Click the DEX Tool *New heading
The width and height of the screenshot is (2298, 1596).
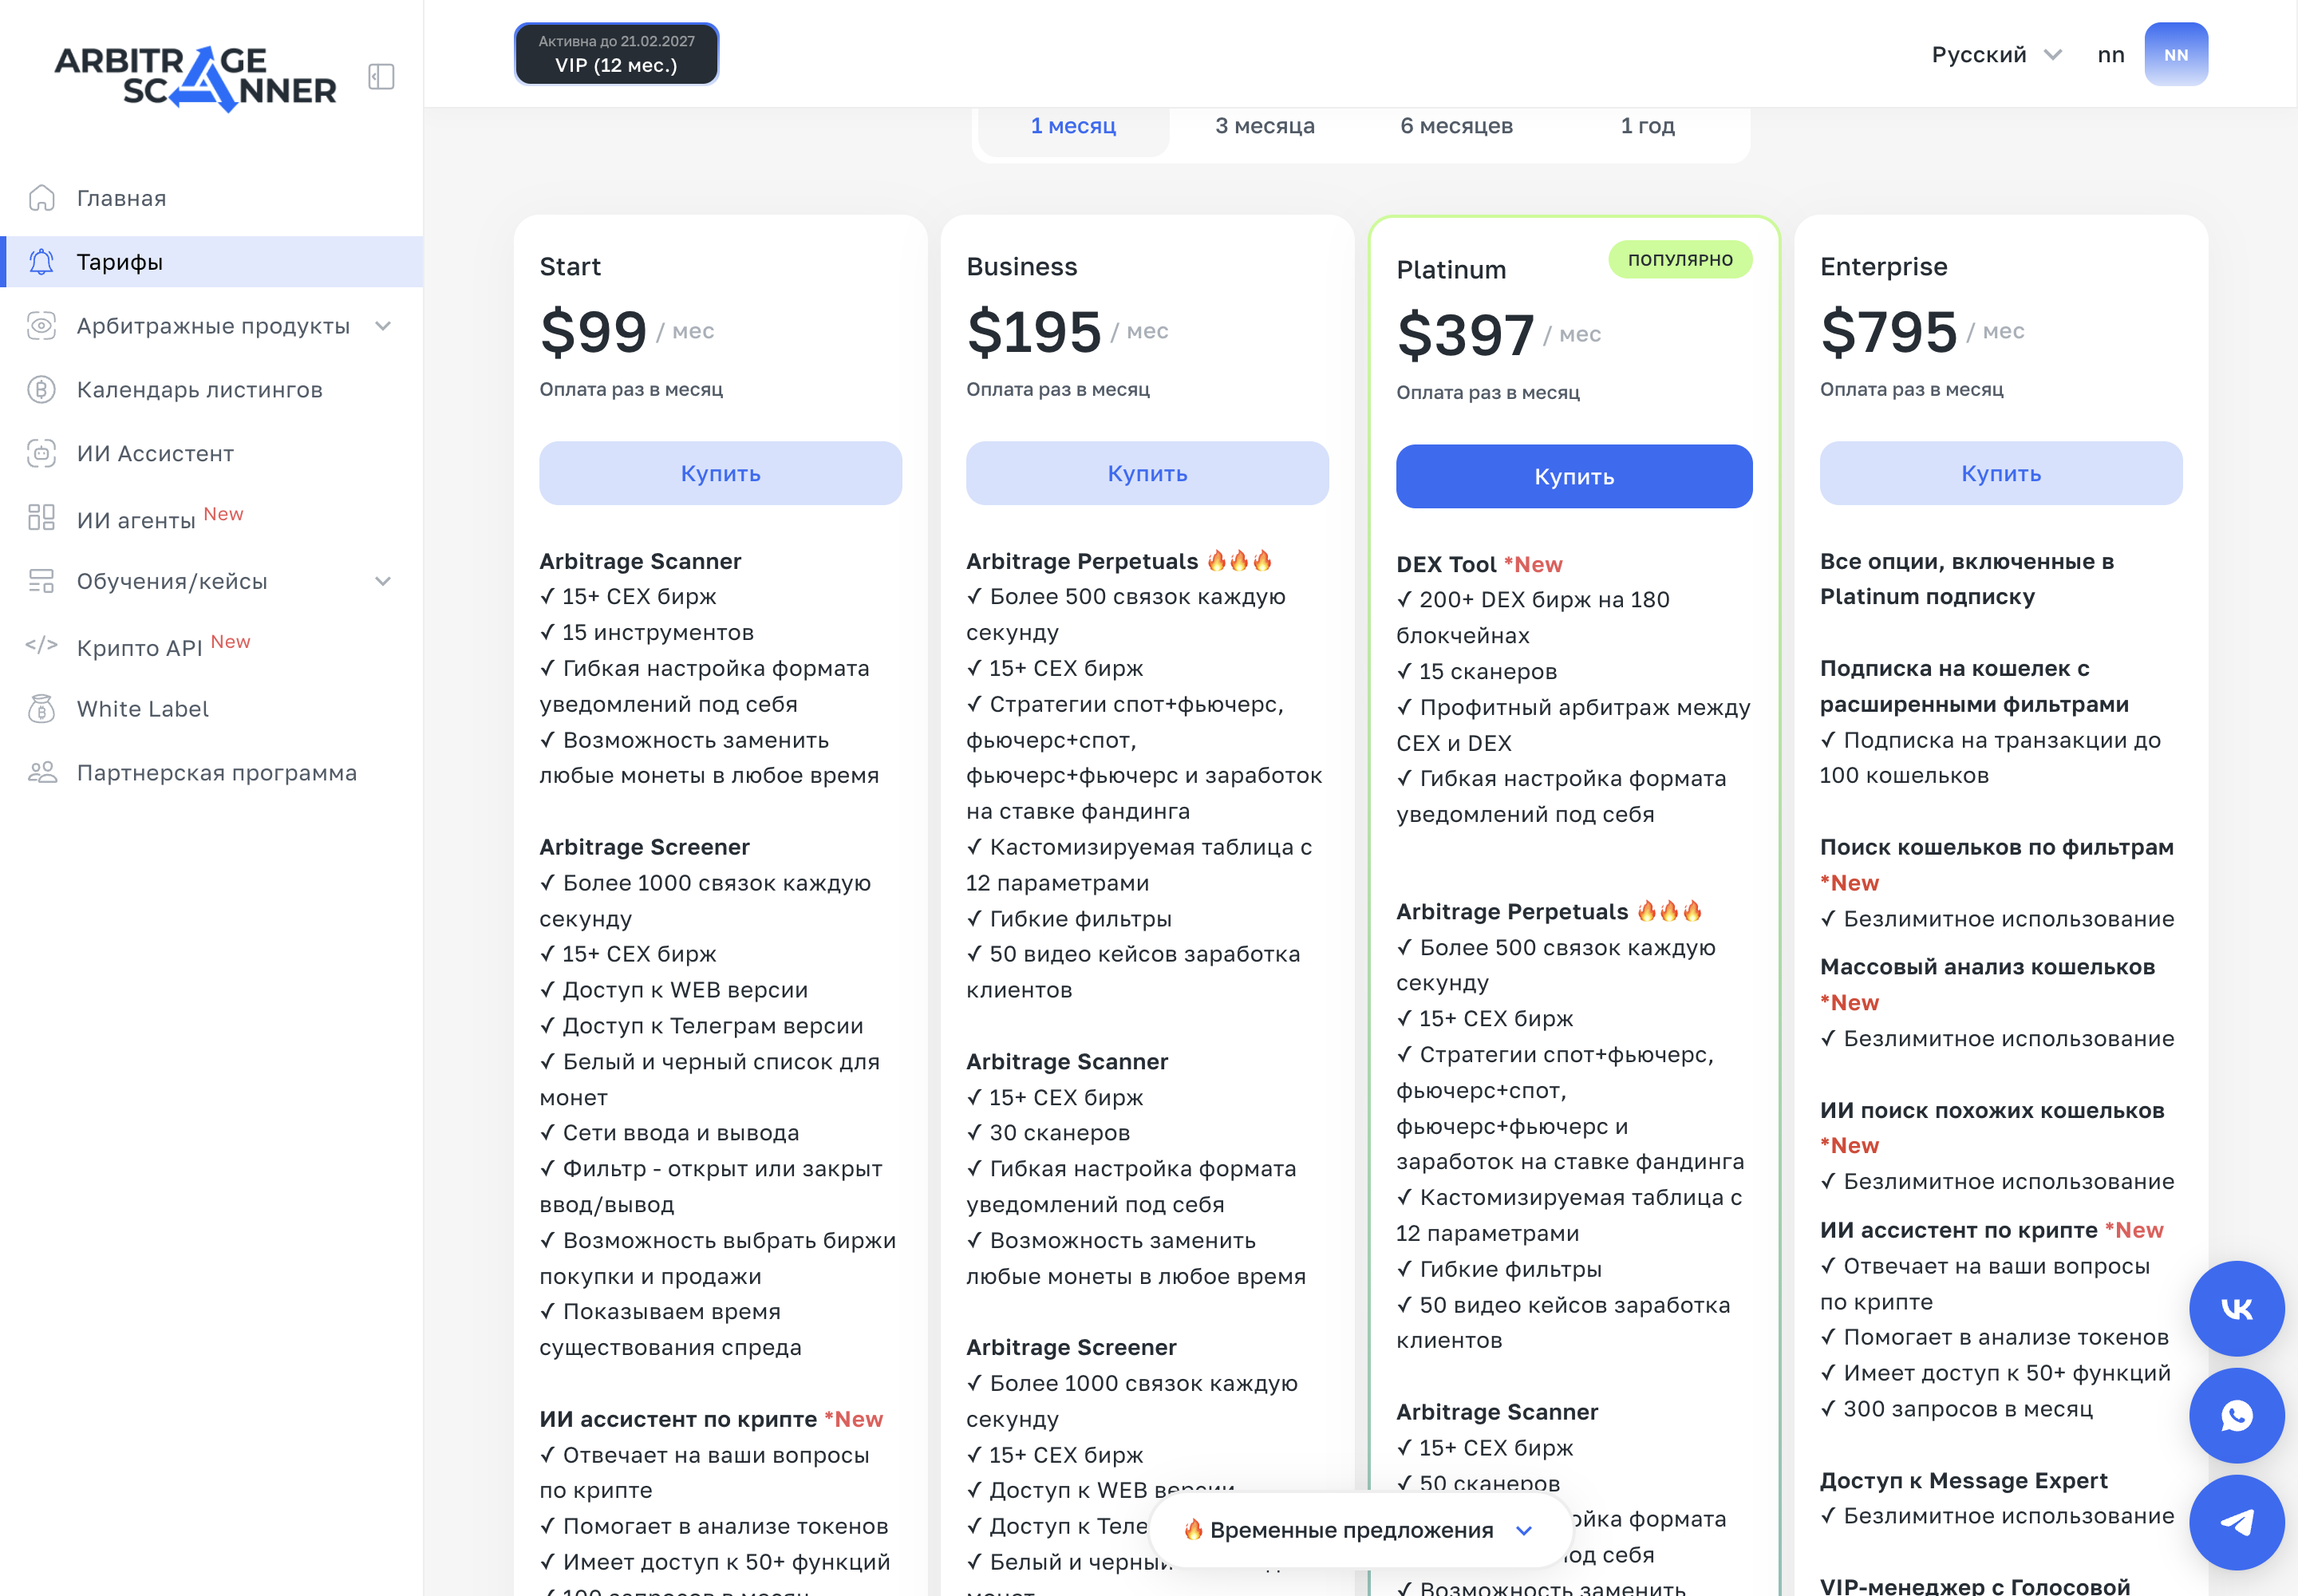(1479, 564)
